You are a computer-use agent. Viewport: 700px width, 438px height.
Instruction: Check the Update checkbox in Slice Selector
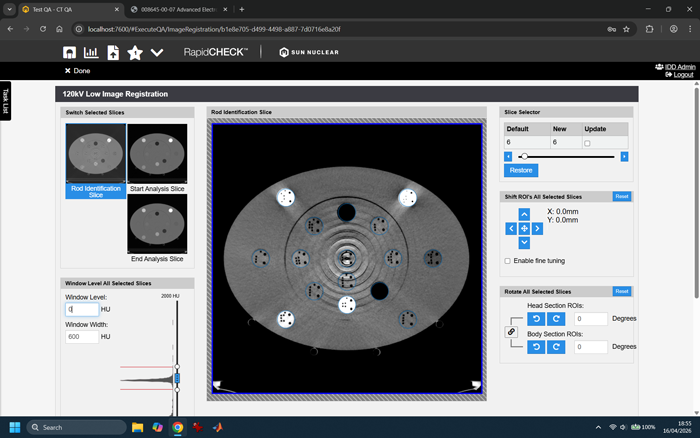click(x=587, y=143)
